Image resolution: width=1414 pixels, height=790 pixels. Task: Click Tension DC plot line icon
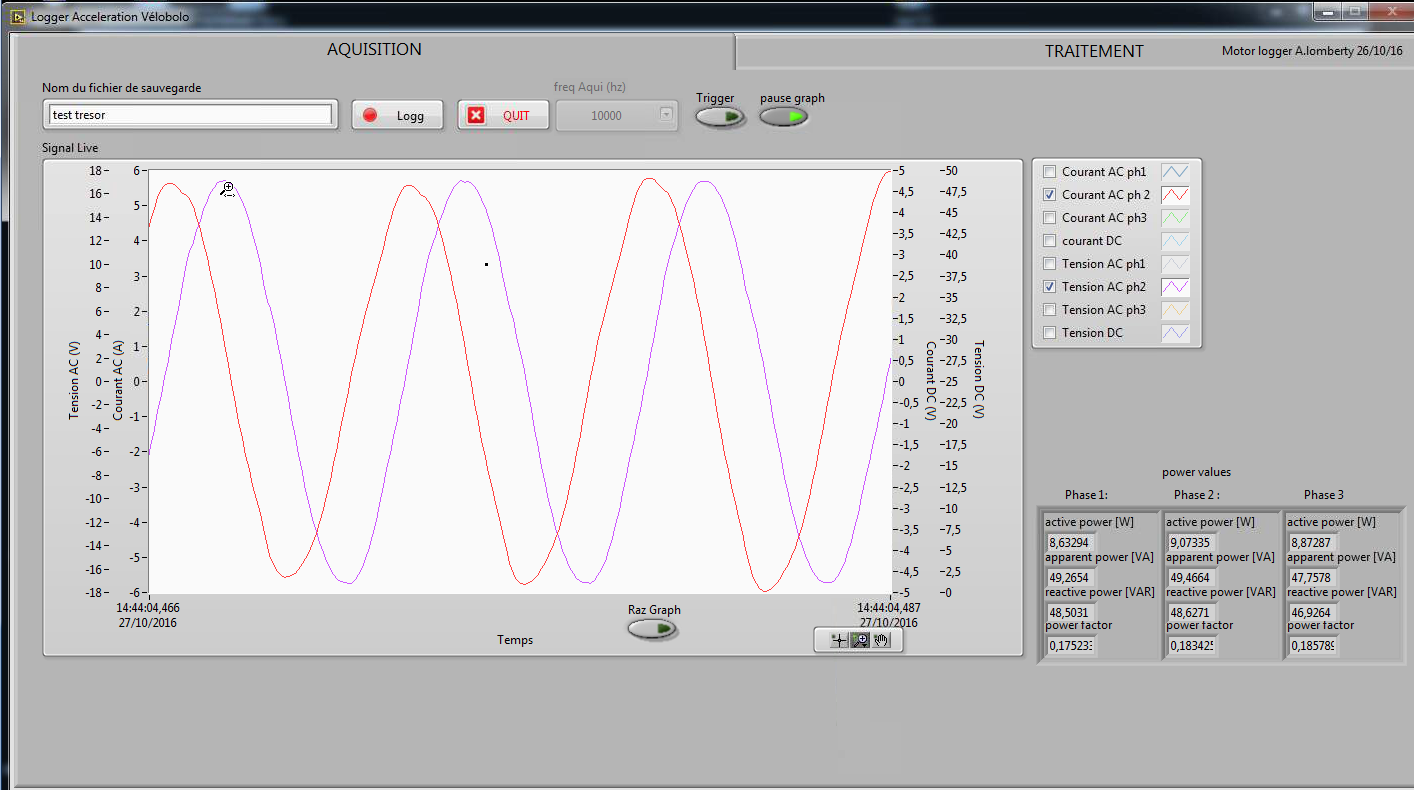pyautogui.click(x=1175, y=333)
